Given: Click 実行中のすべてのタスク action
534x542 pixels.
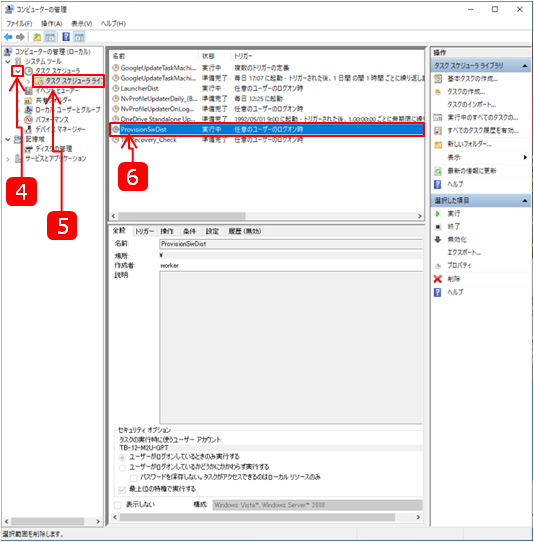Looking at the screenshot, I should coord(483,118).
